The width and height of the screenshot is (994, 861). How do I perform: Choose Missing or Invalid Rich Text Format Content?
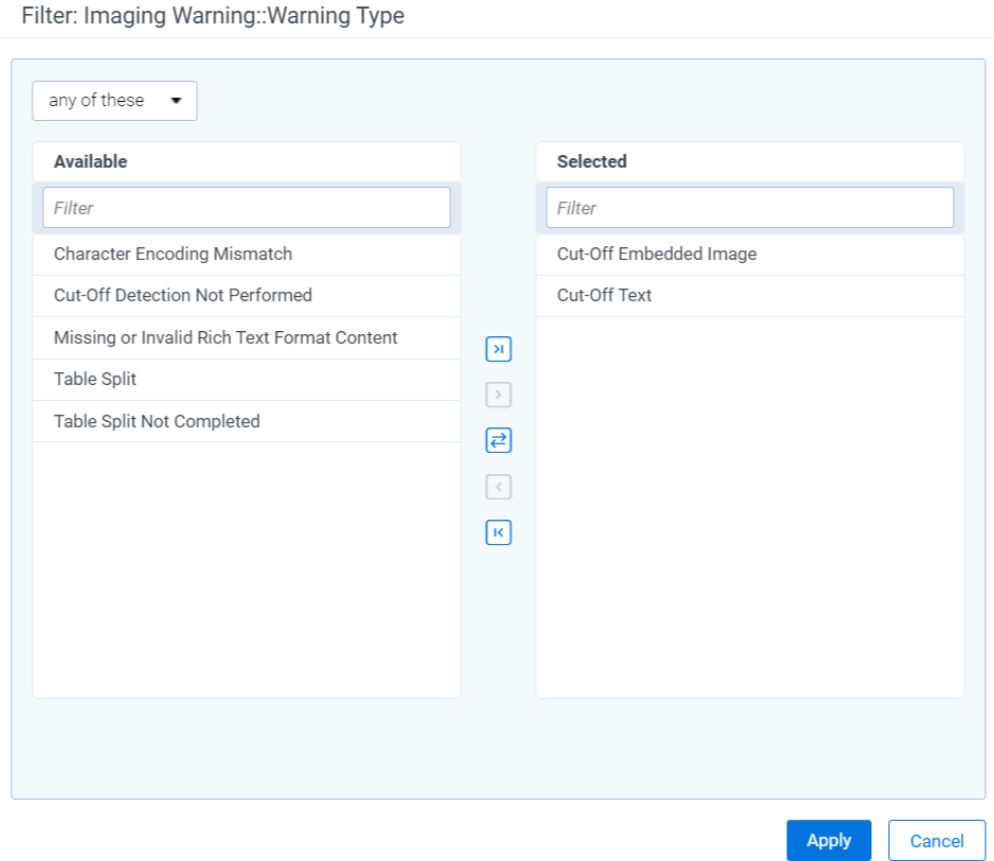point(247,338)
